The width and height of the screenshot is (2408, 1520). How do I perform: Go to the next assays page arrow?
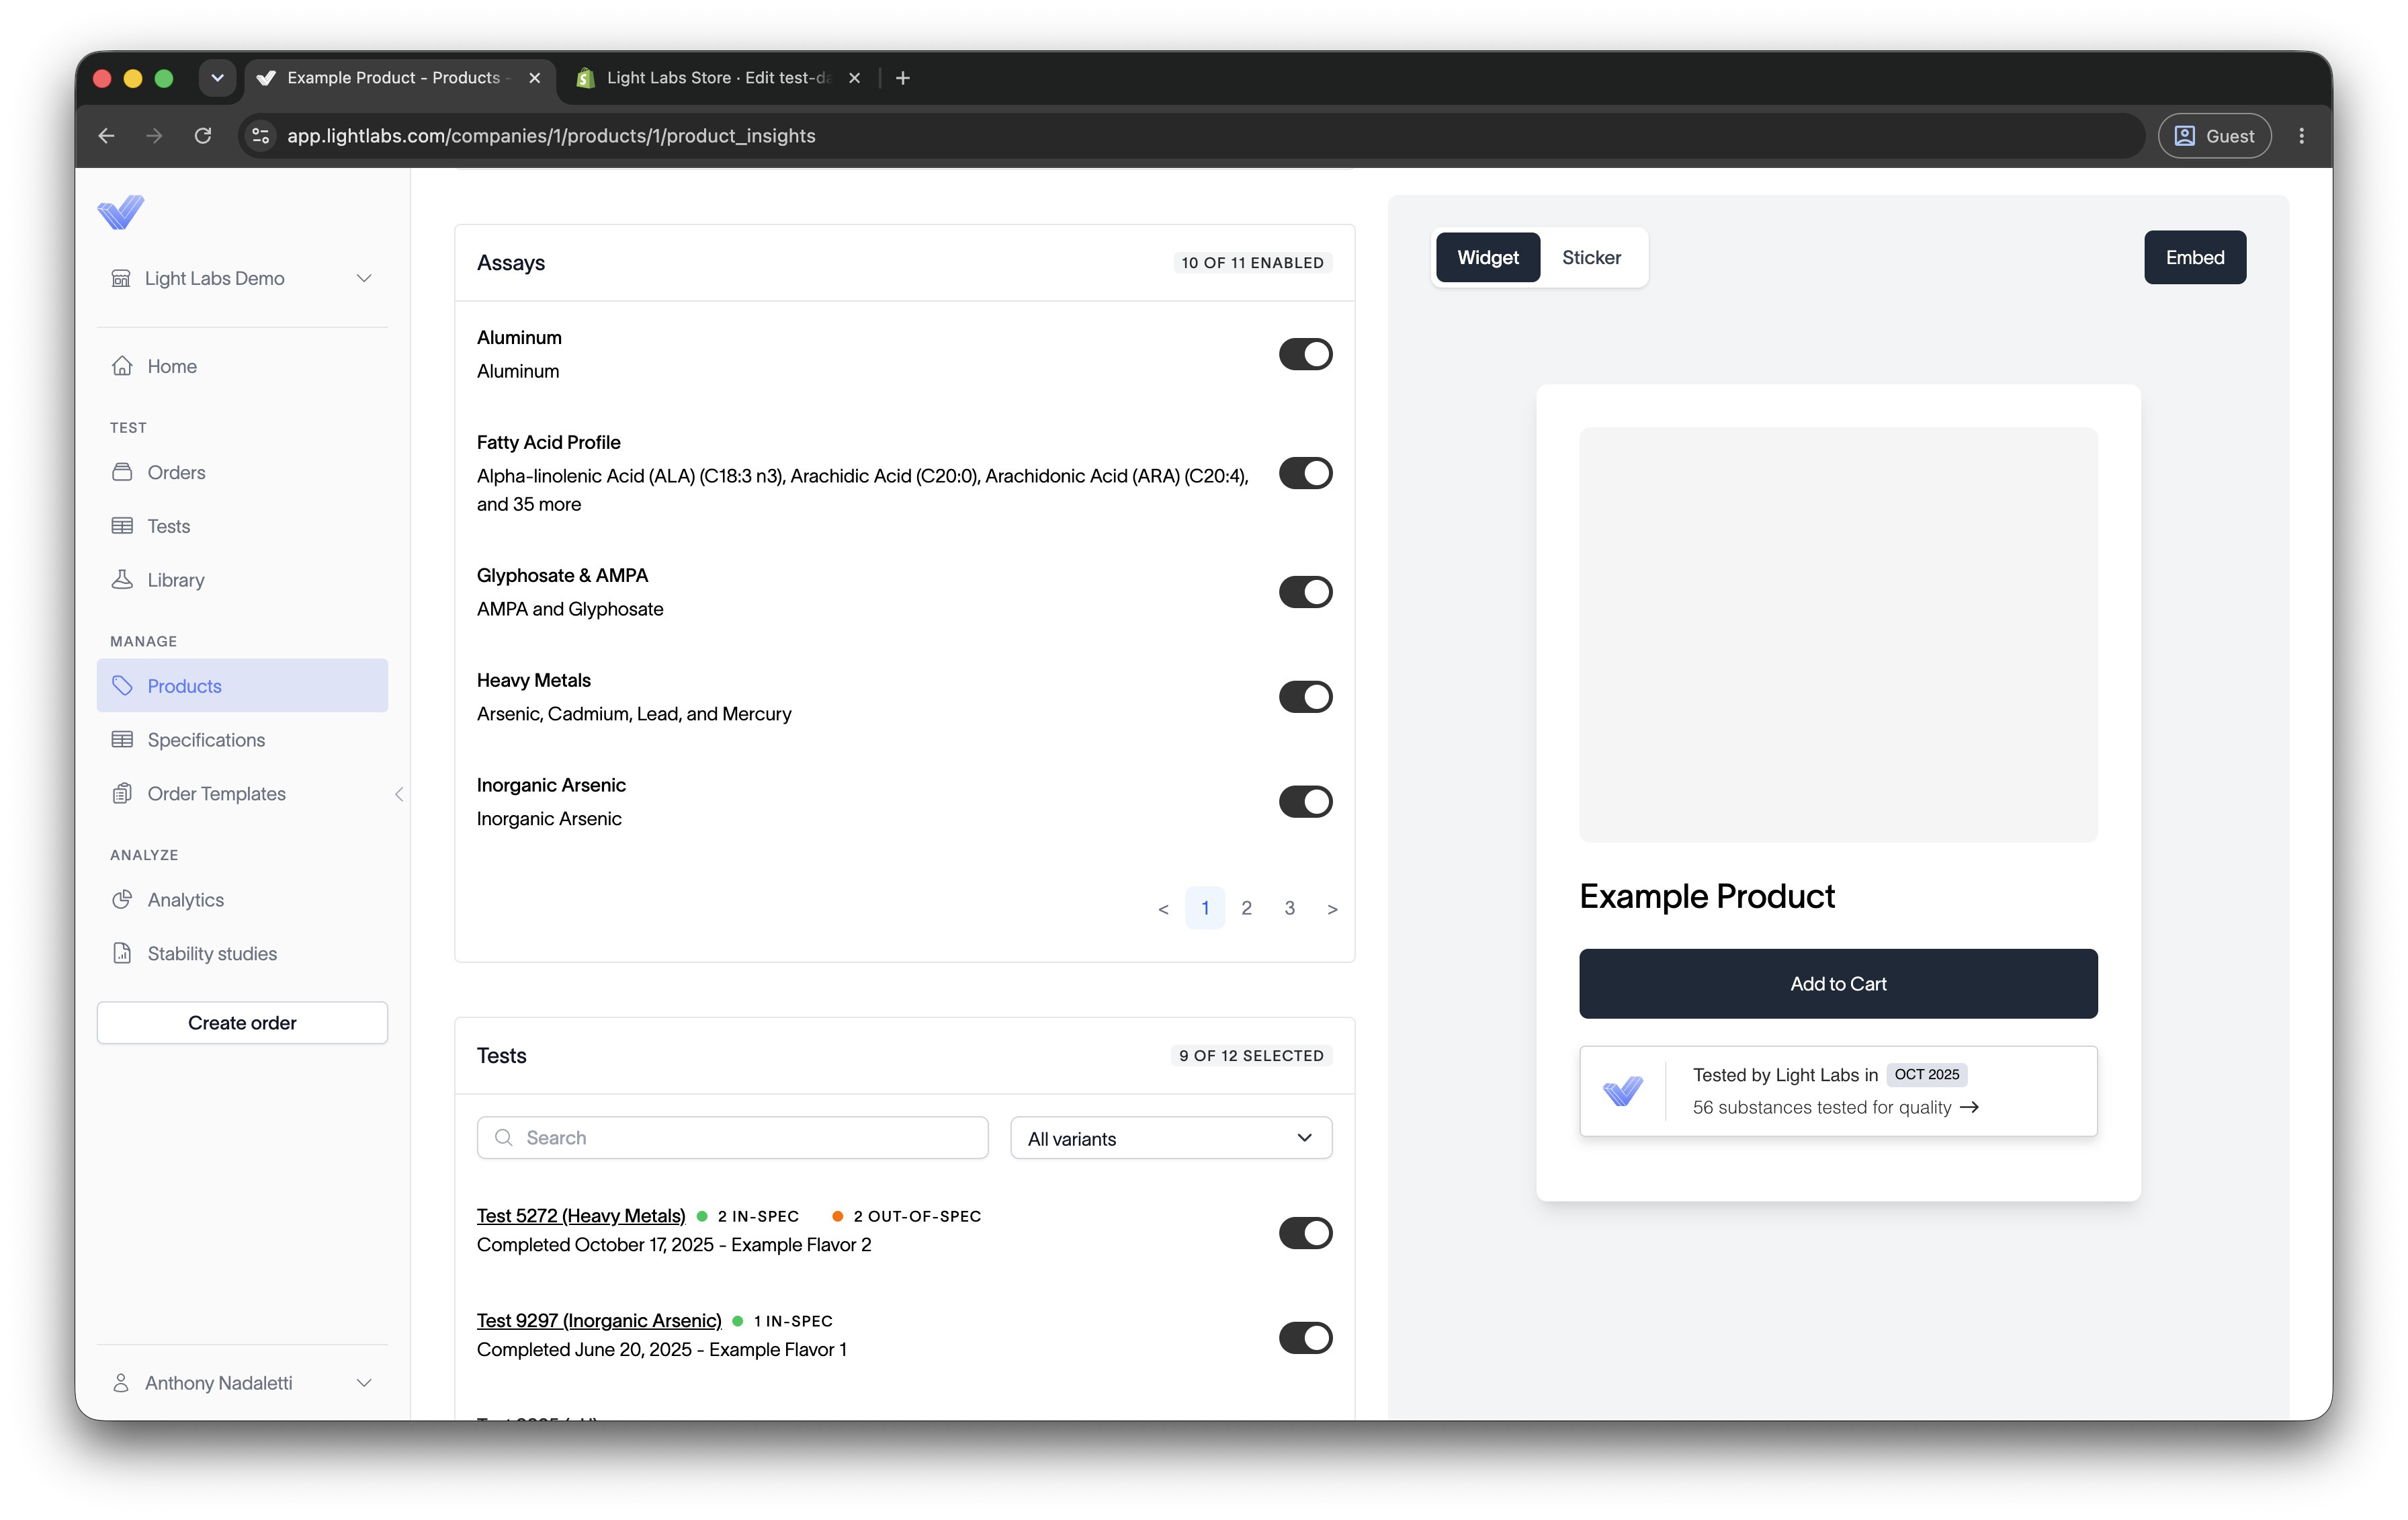[x=1332, y=909]
